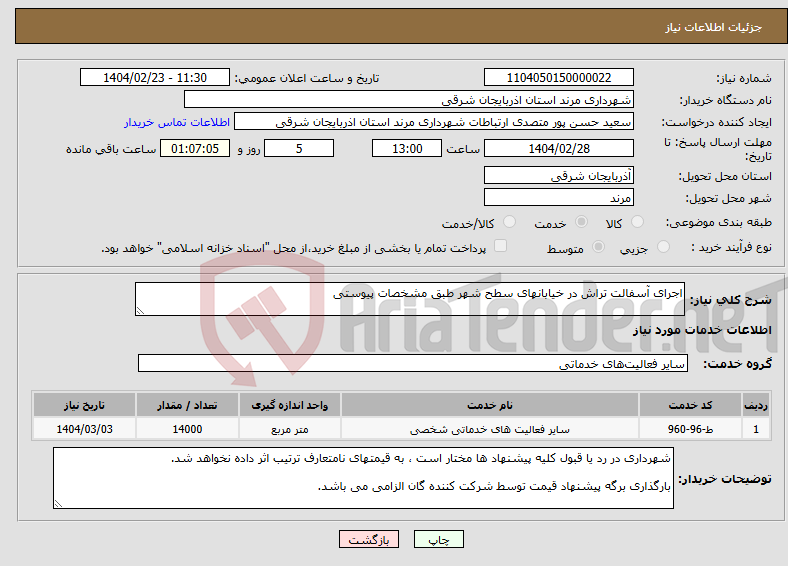This screenshot has width=788, height=566.
Task: Click the unit cell متر مربع
Action: (x=289, y=429)
